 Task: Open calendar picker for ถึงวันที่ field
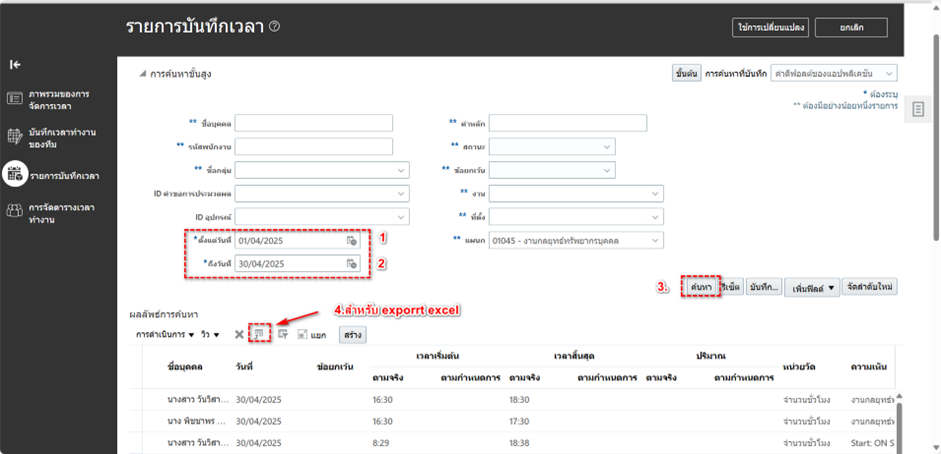point(351,264)
